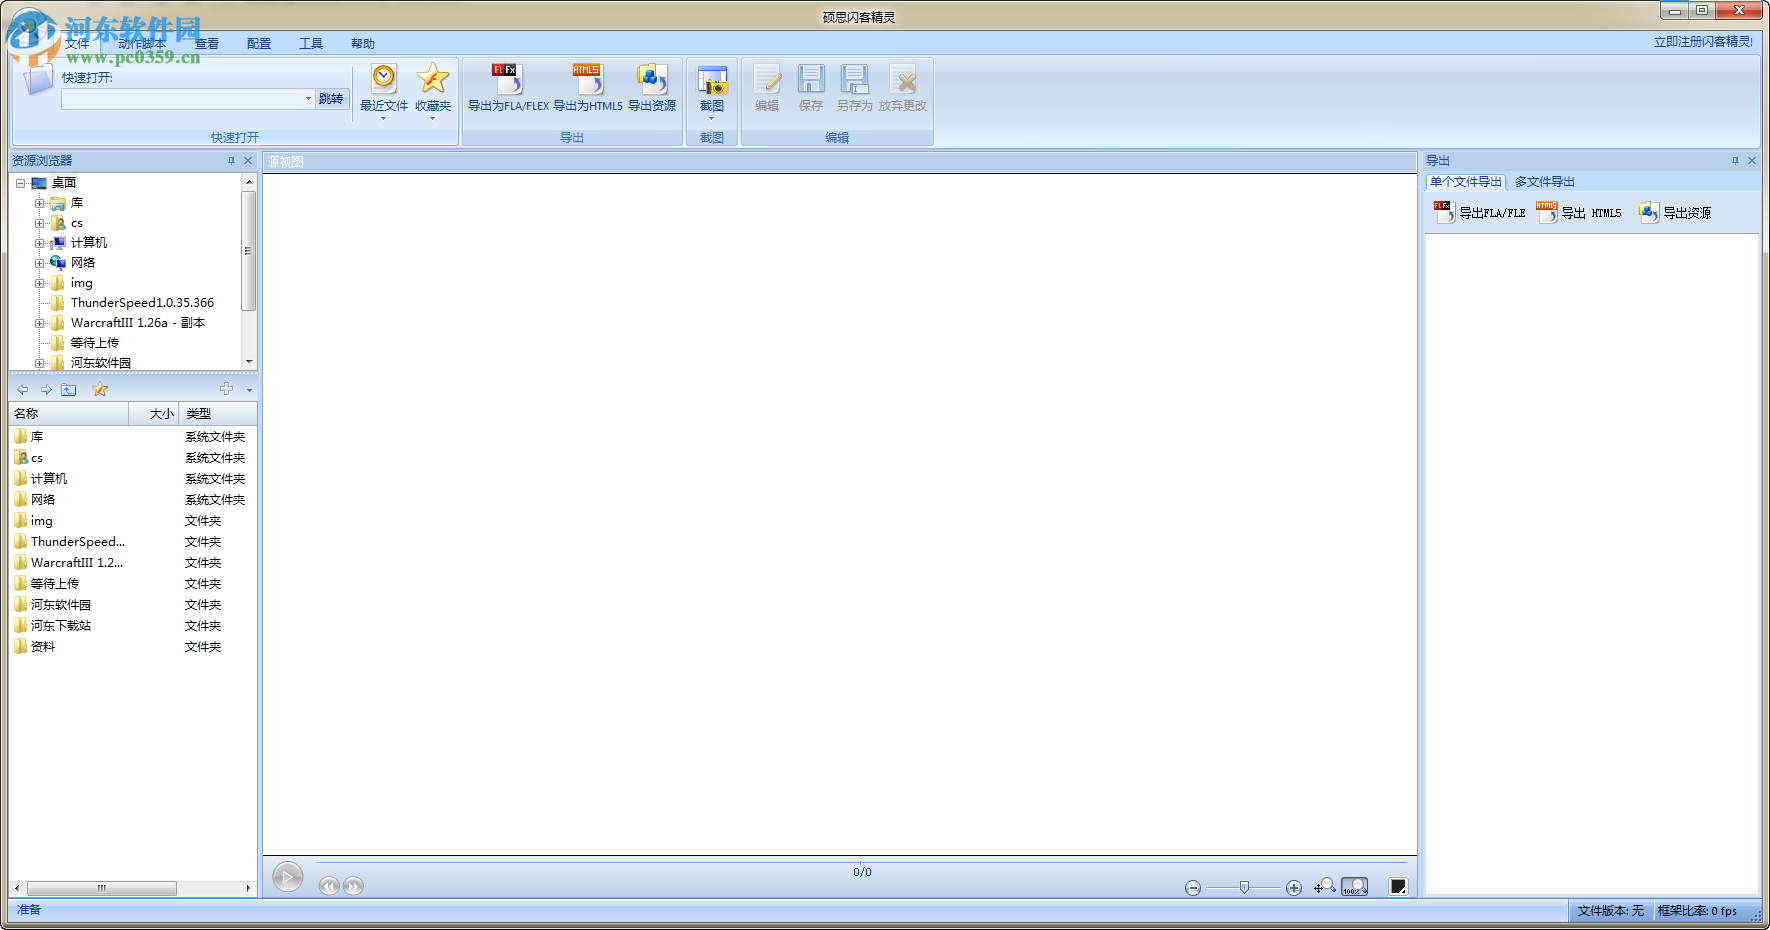Click 导出FLA/FLE in the export panel

[1480, 212]
